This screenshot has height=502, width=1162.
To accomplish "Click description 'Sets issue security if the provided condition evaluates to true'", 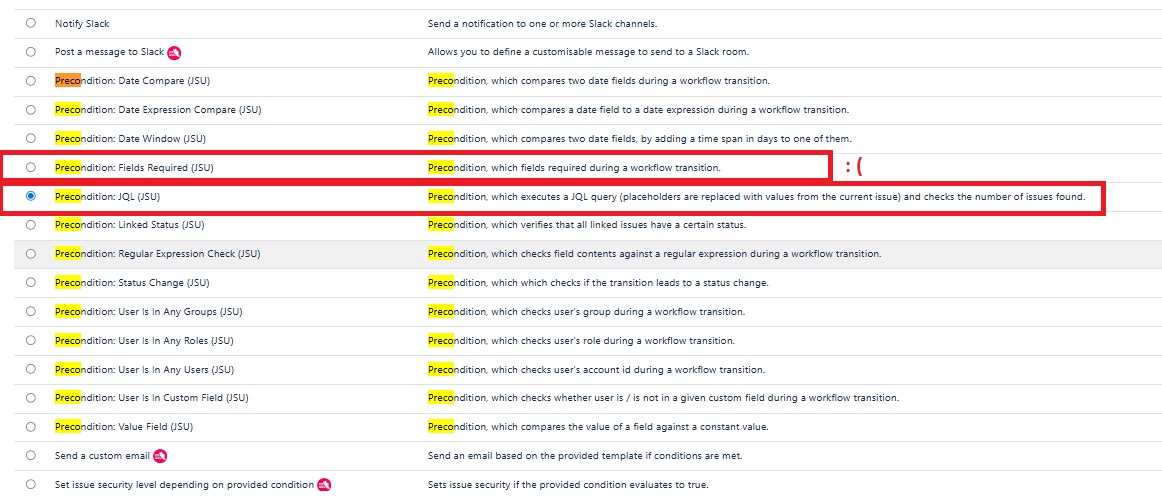I will [x=568, y=485].
